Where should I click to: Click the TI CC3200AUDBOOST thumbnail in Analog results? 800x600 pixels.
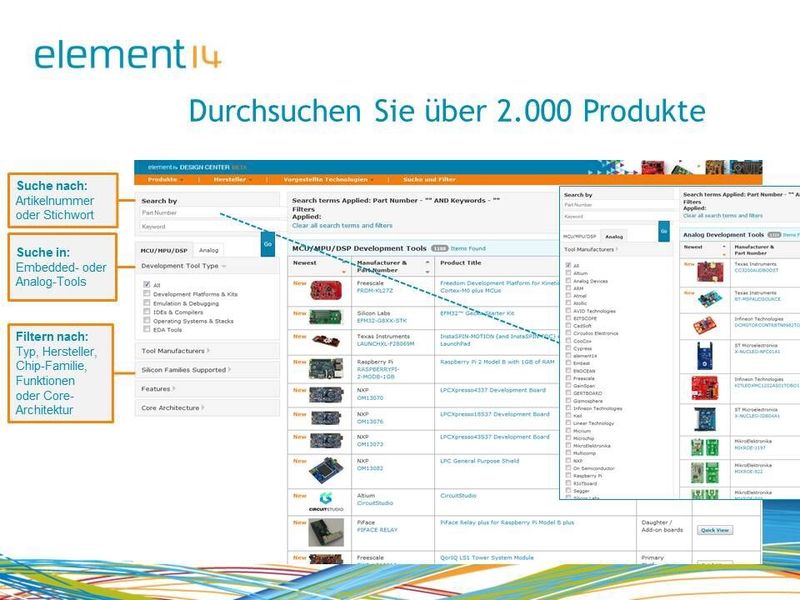[x=710, y=272]
